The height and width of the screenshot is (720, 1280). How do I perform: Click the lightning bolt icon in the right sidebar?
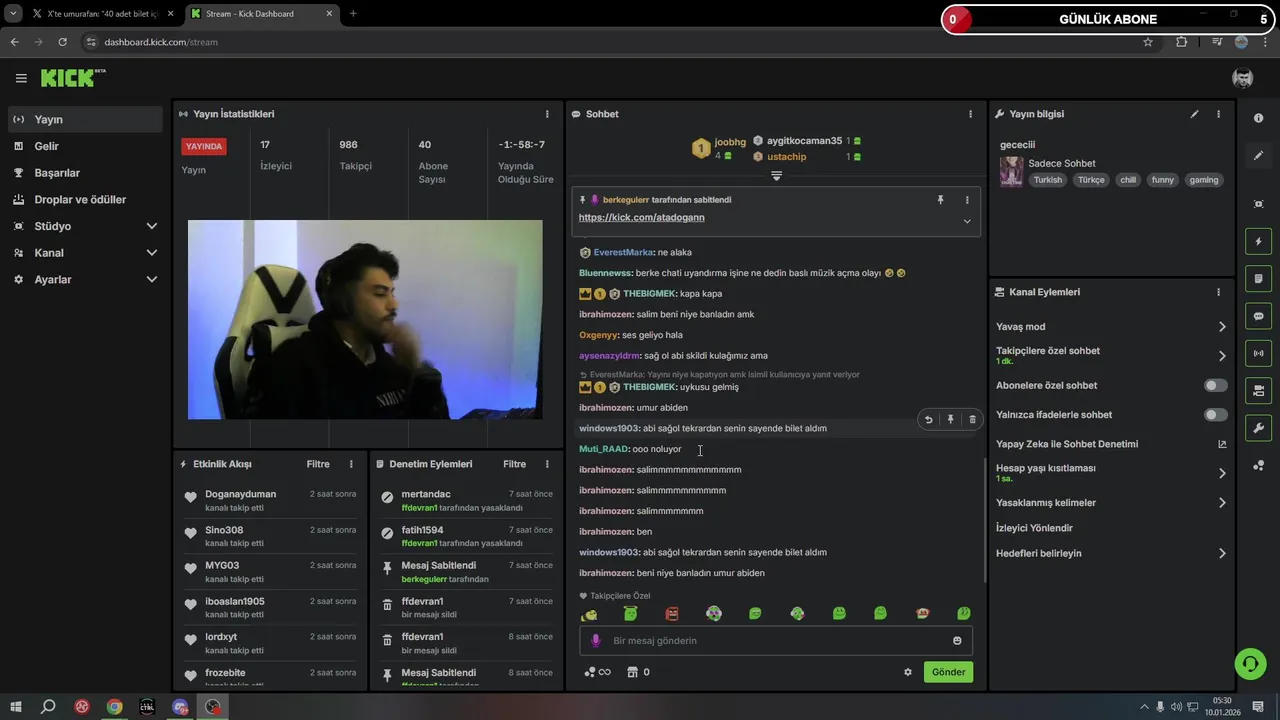pos(1258,241)
